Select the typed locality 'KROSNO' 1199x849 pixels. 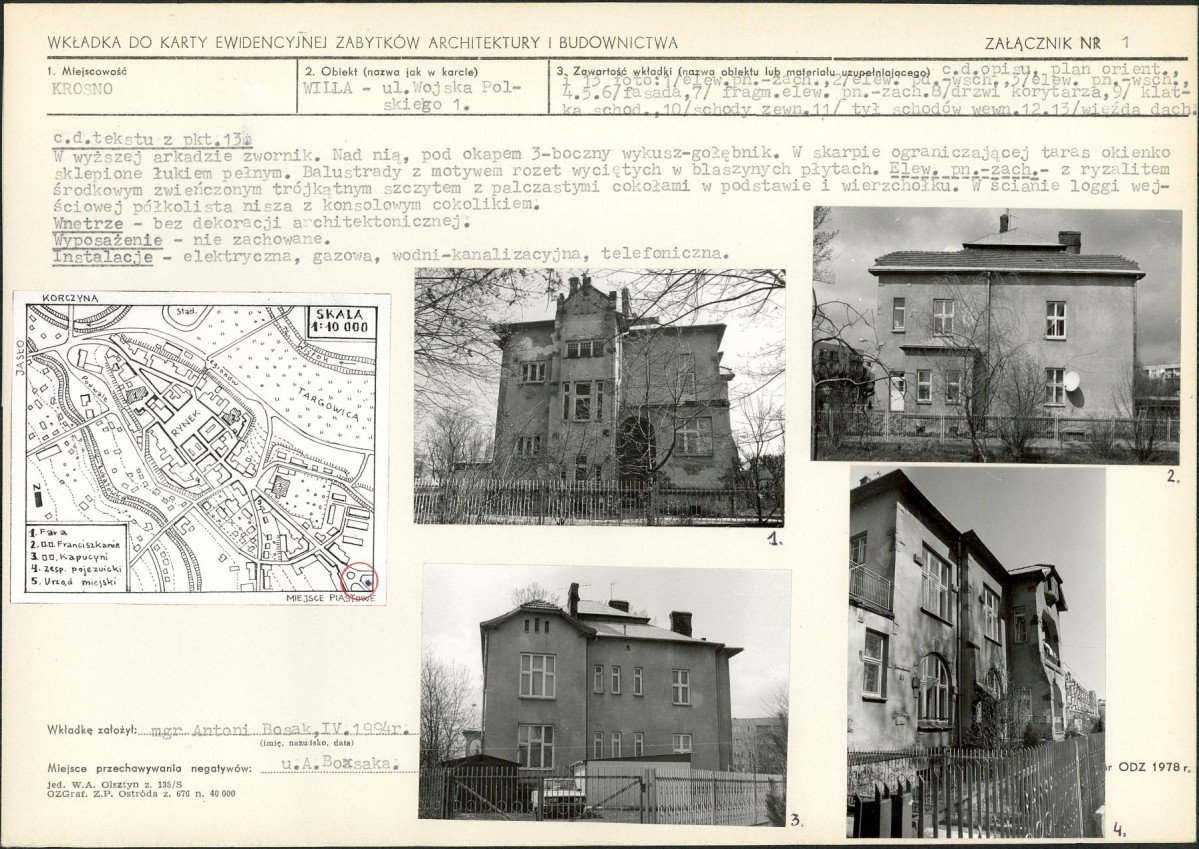click(x=83, y=88)
